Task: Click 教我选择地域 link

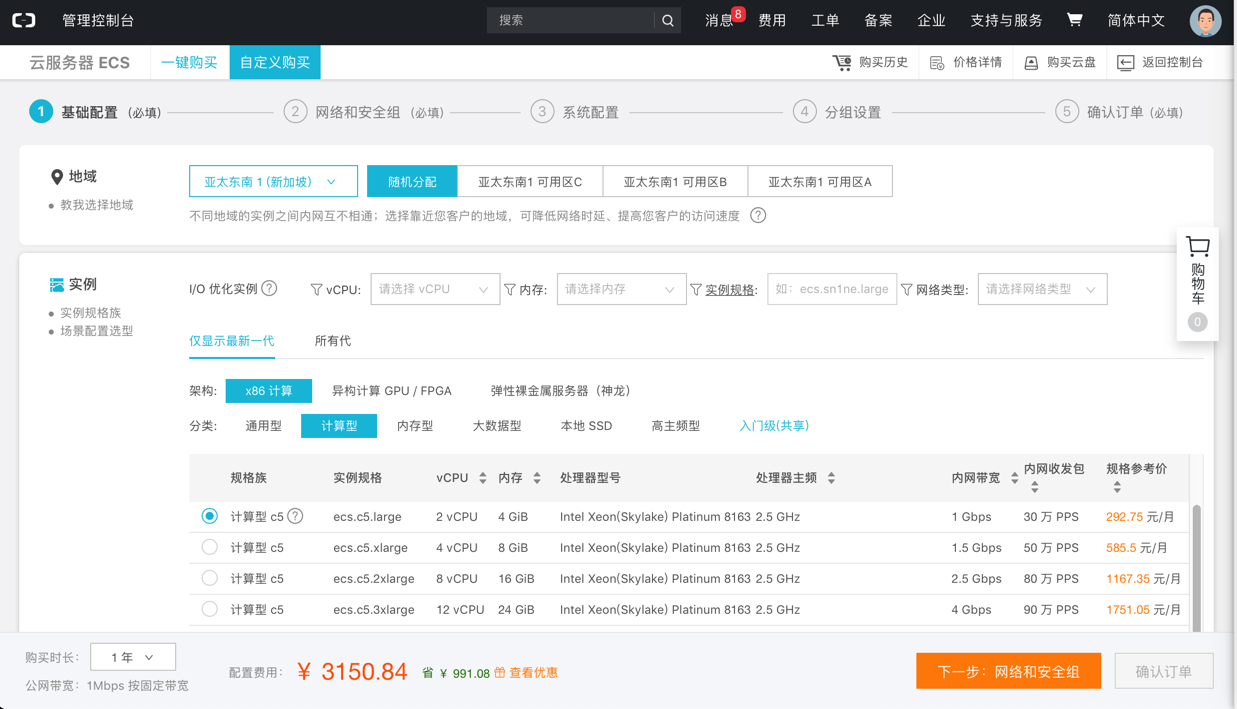Action: (x=97, y=205)
